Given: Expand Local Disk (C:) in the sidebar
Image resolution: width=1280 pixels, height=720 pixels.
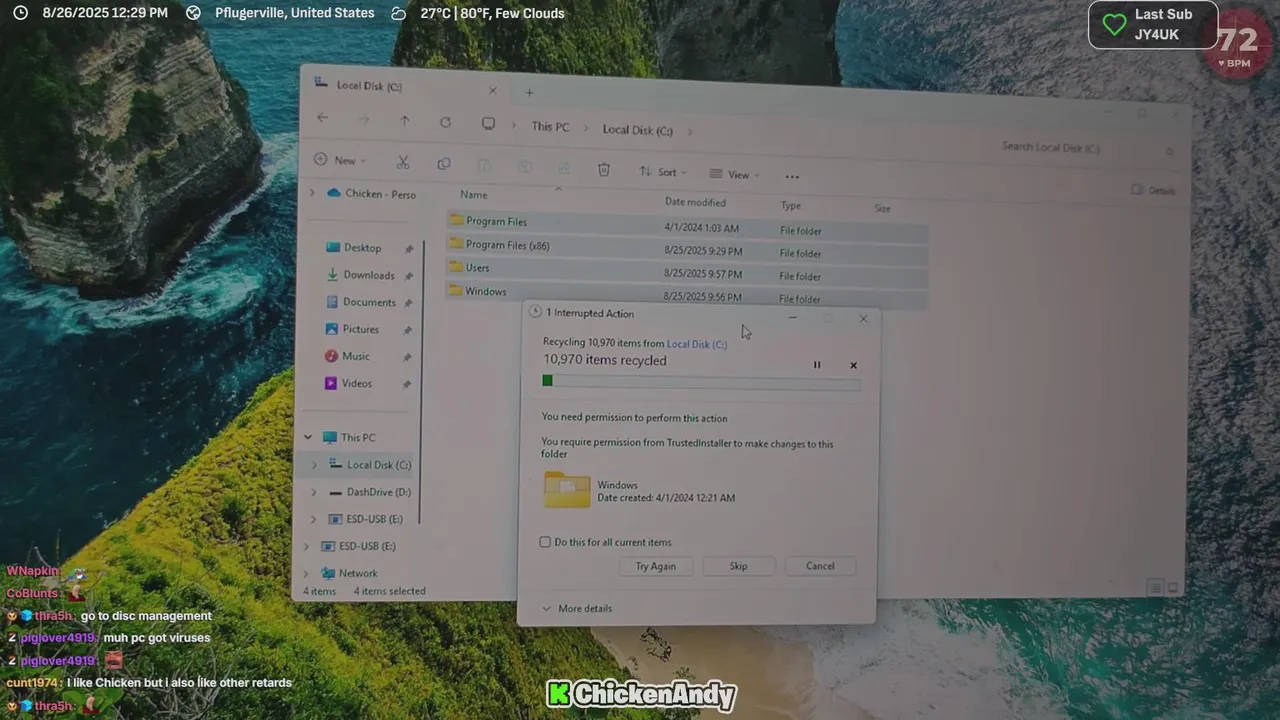Looking at the screenshot, I should click(314, 464).
